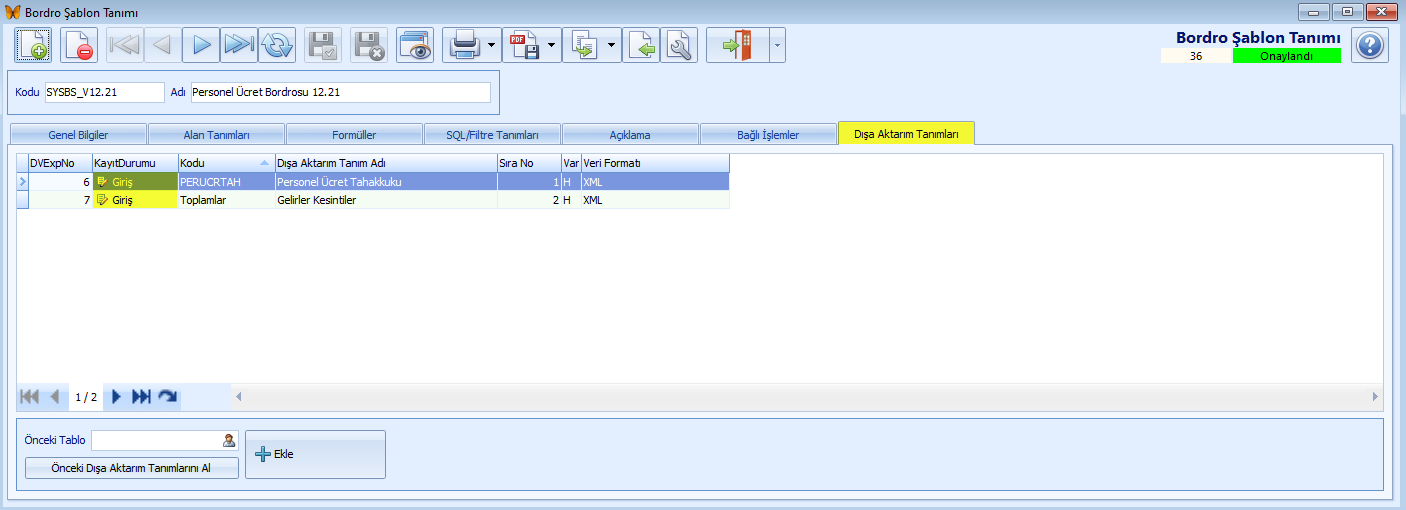Go to the last record using toolbar arrow

pyautogui.click(x=238, y=46)
